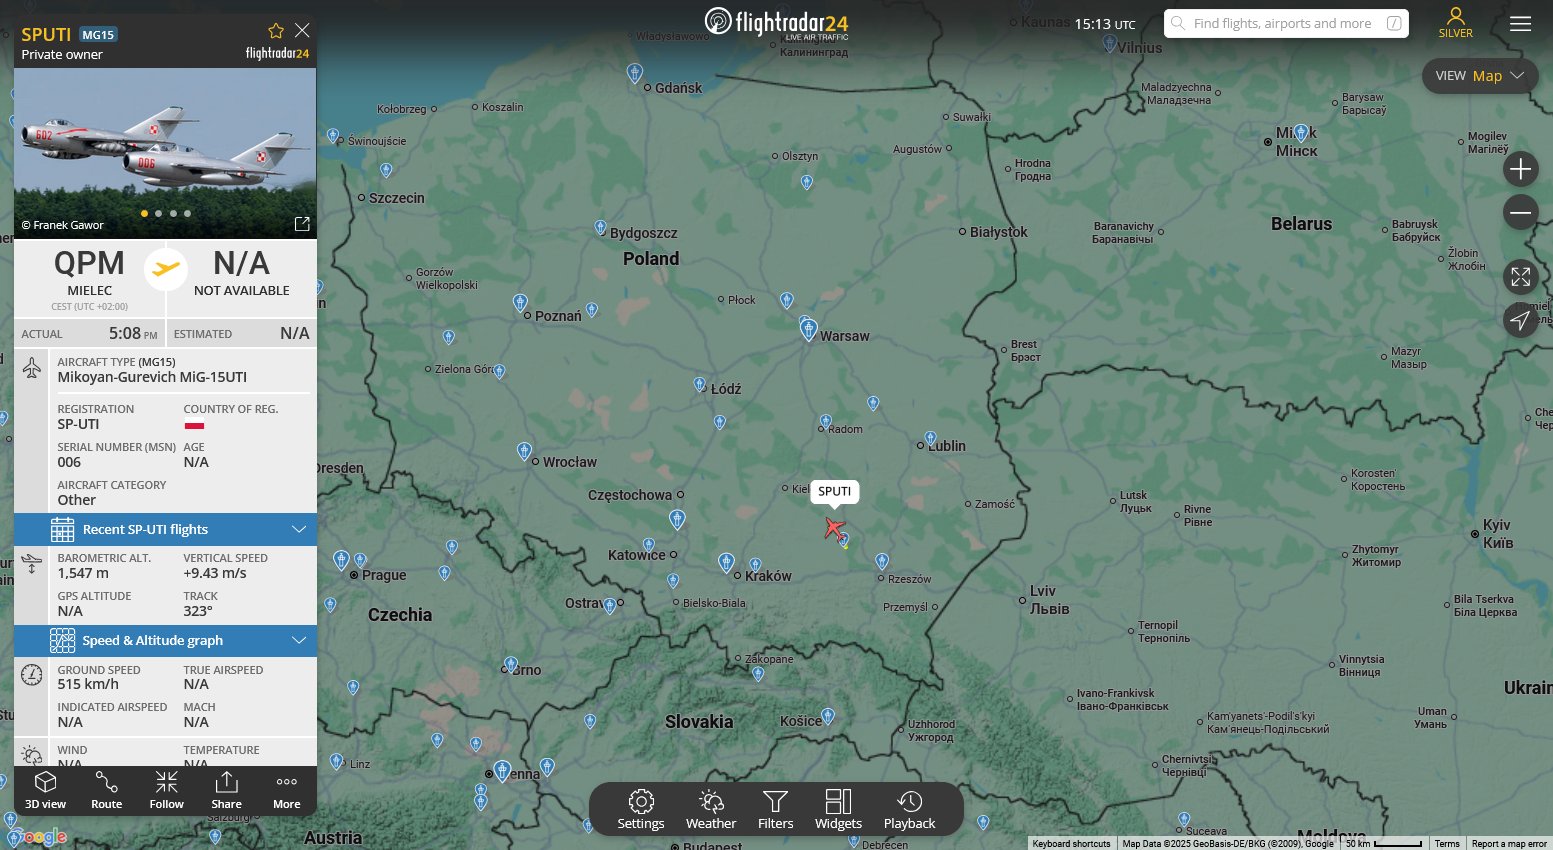Click Report a map error

1509,844
